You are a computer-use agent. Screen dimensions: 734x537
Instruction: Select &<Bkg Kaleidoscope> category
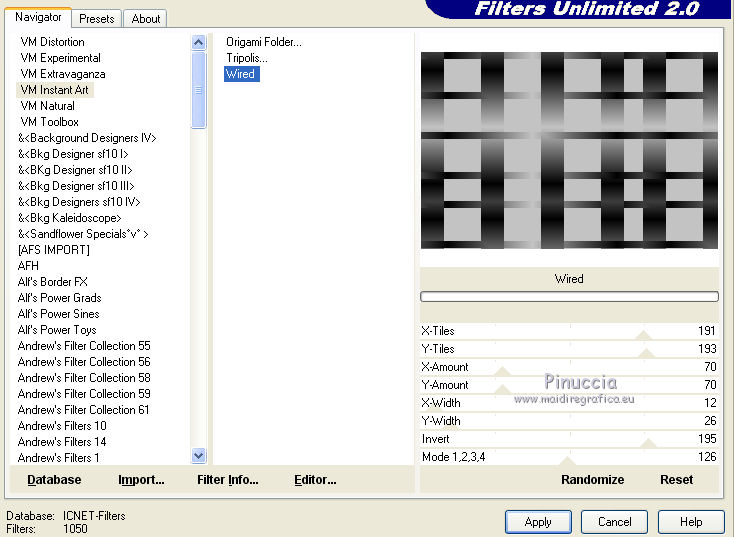tap(70, 218)
